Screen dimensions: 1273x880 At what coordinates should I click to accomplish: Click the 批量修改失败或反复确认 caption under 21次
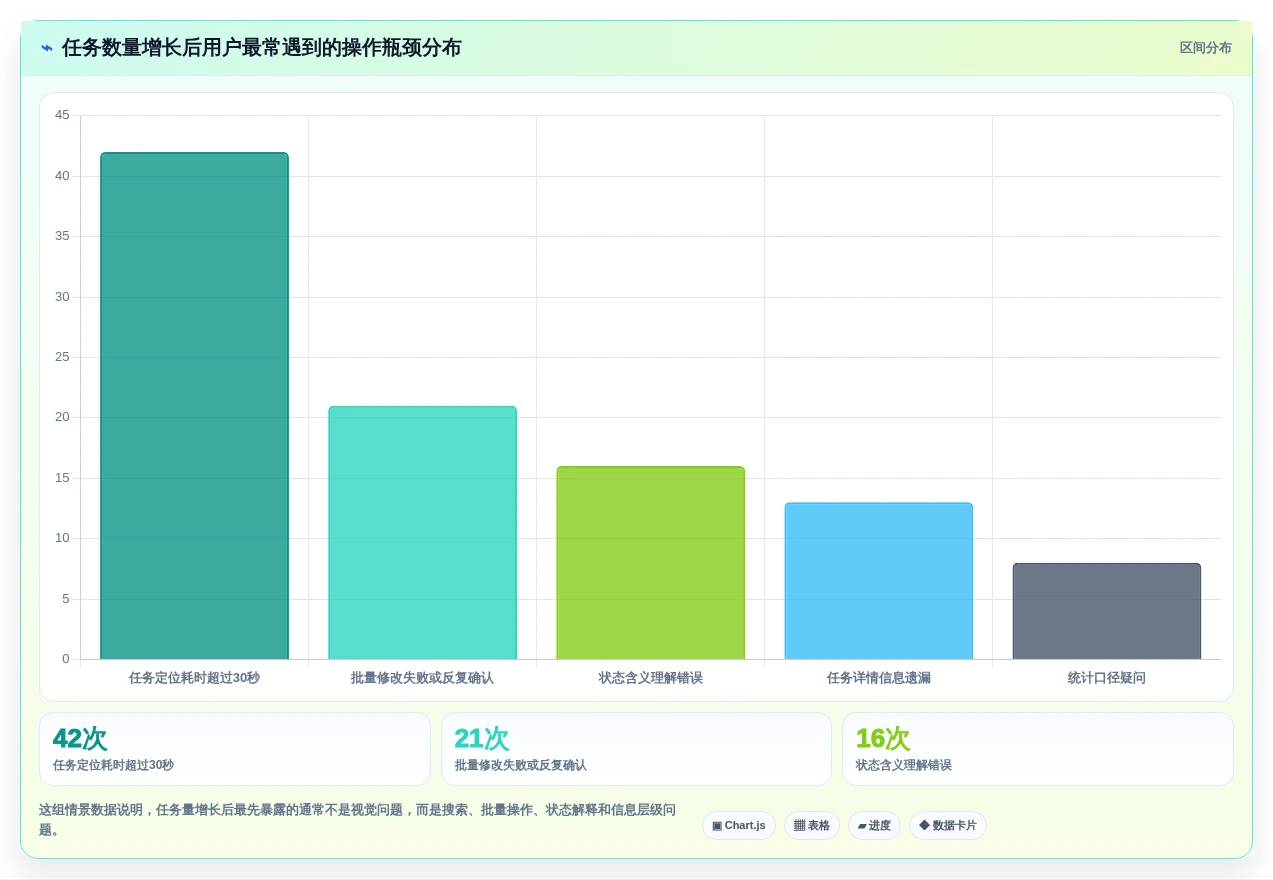(x=521, y=765)
